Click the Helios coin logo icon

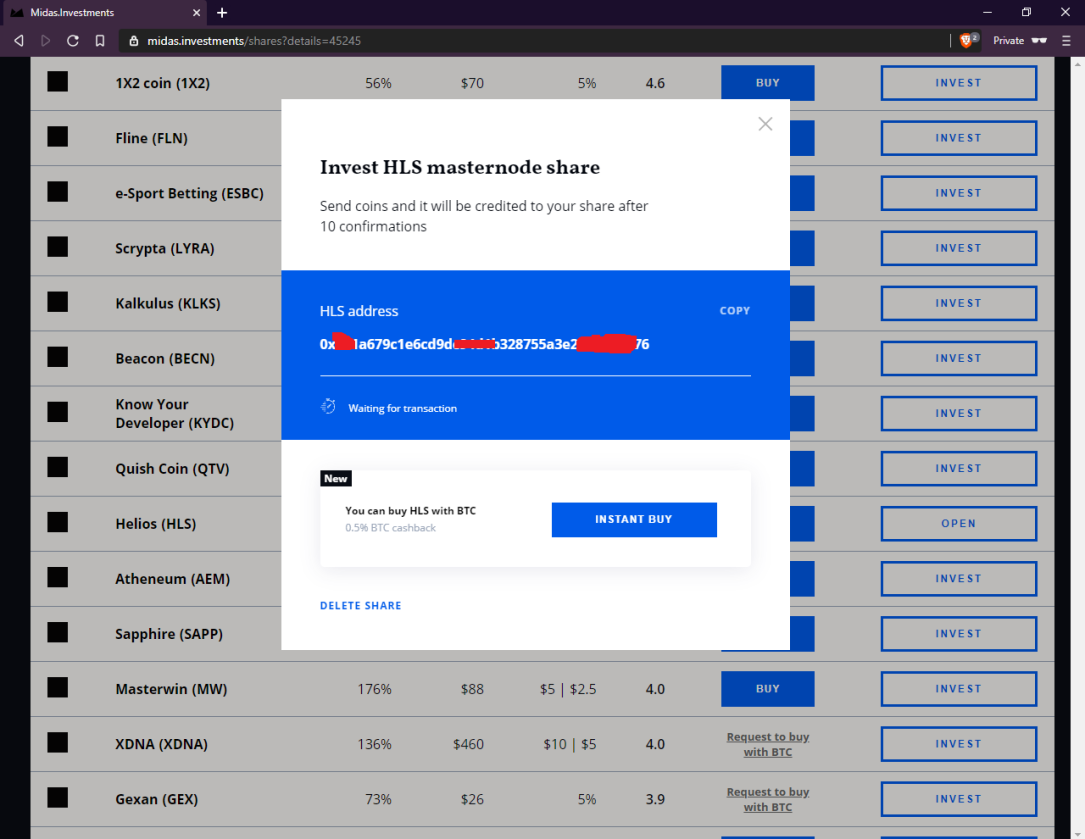pos(57,522)
